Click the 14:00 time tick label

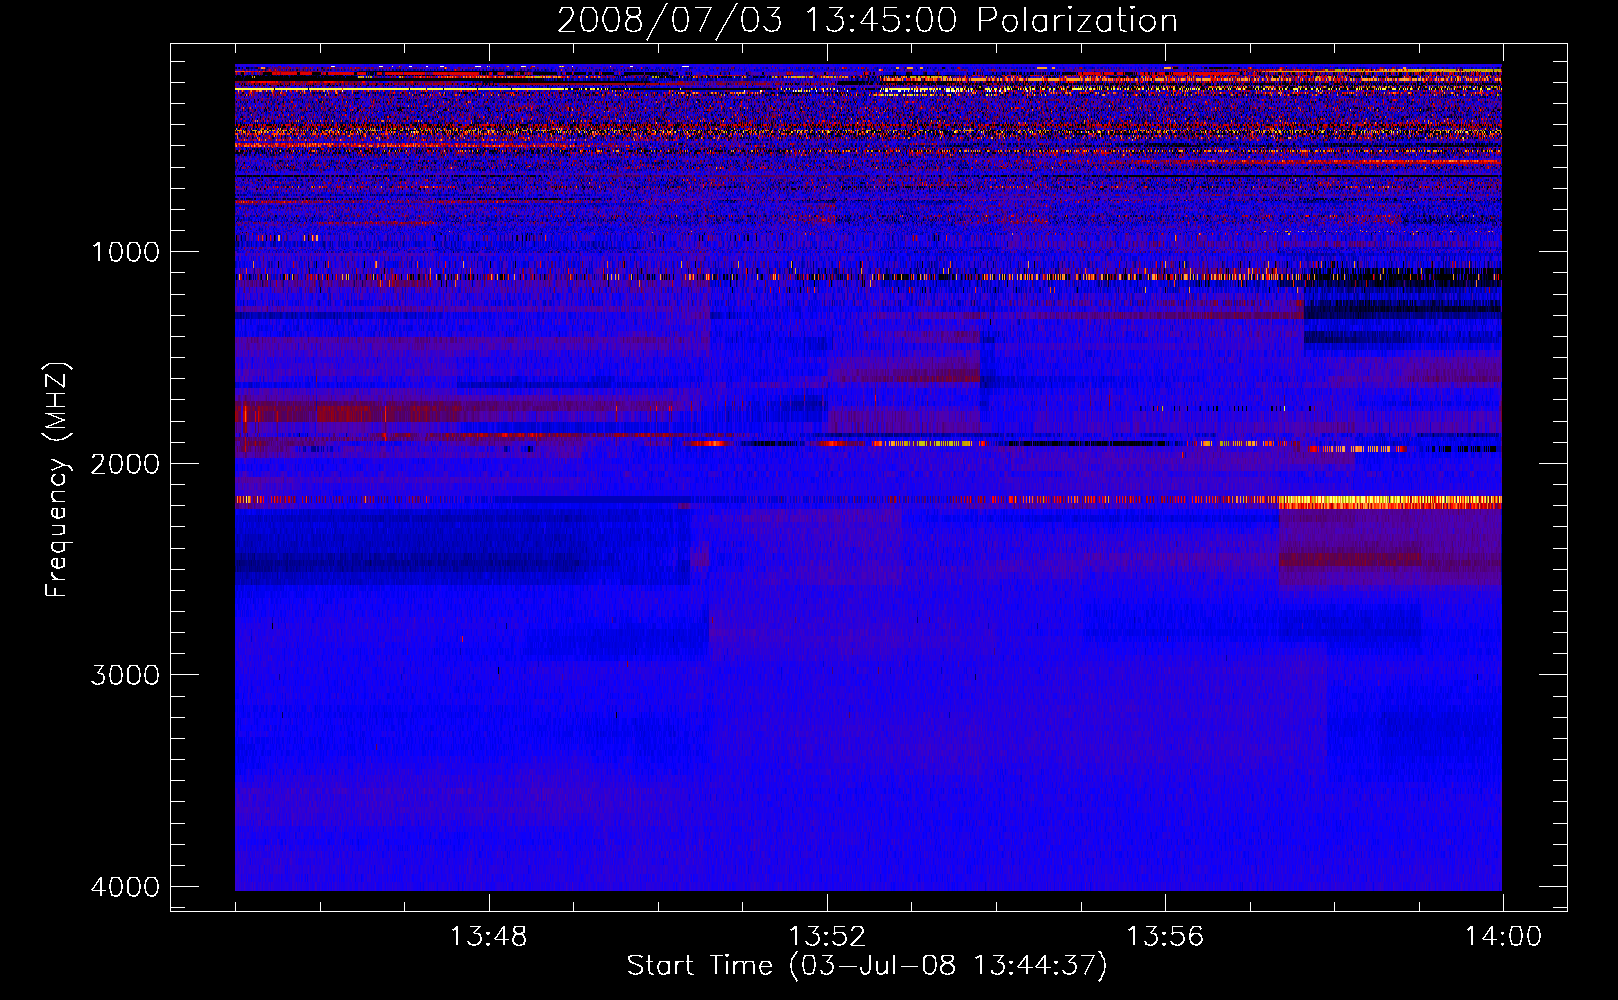[1503, 937]
